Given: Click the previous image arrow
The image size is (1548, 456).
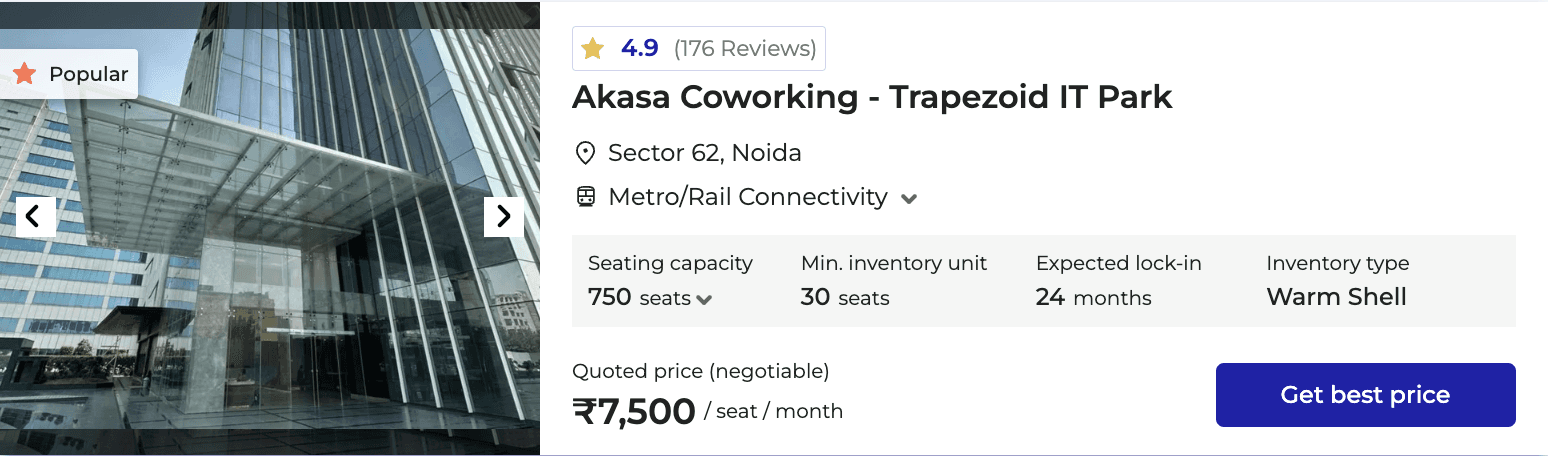Looking at the screenshot, I should (x=35, y=216).
